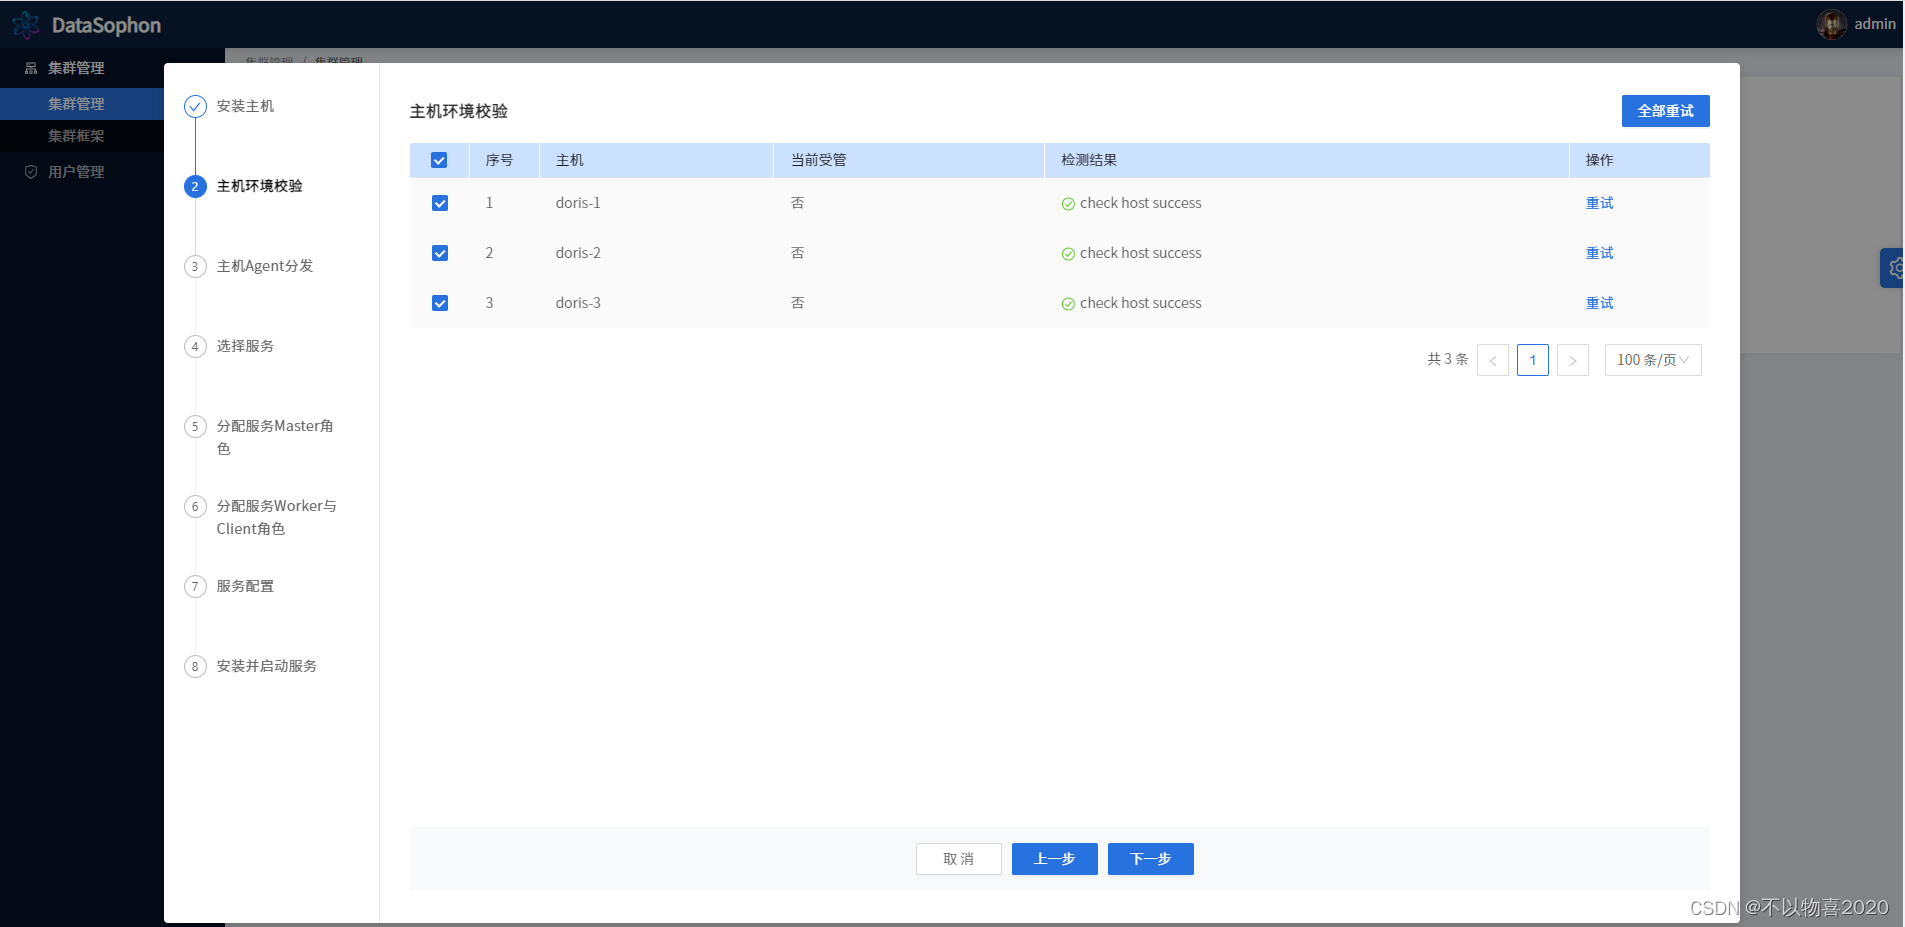Click 安装并启动服务 step label

[267, 666]
